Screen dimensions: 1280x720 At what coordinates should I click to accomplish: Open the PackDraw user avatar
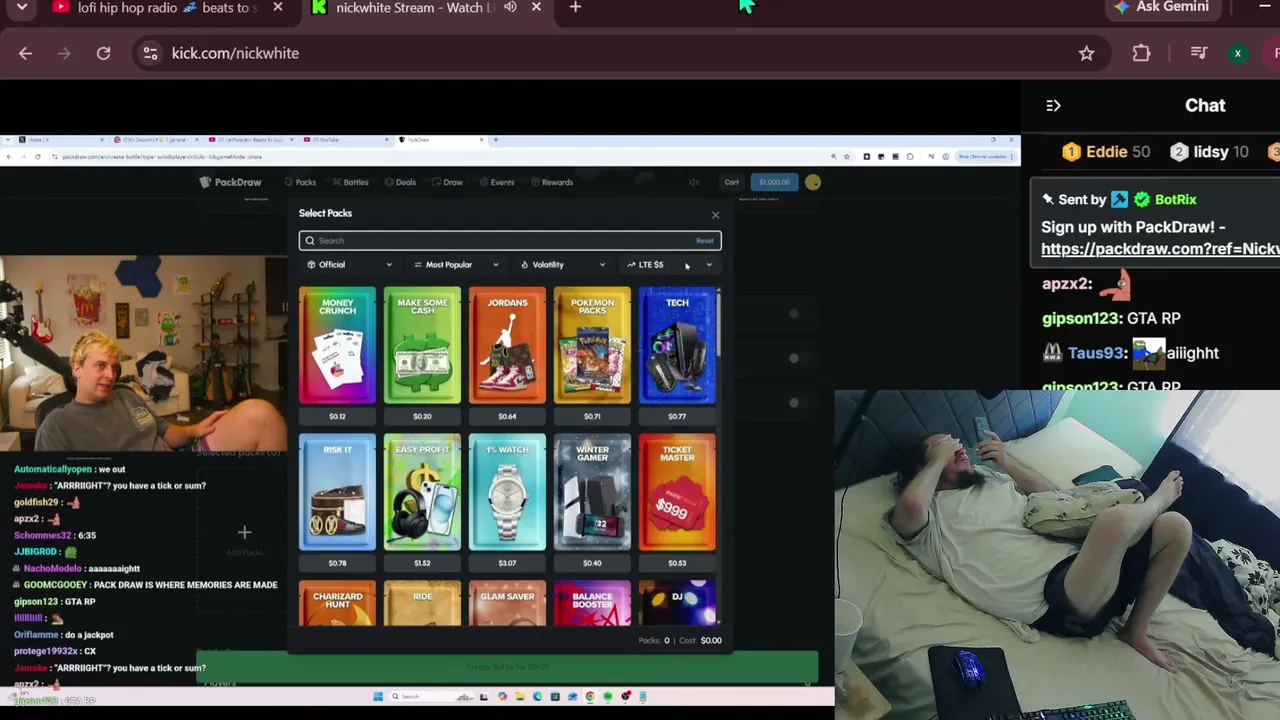tap(813, 182)
